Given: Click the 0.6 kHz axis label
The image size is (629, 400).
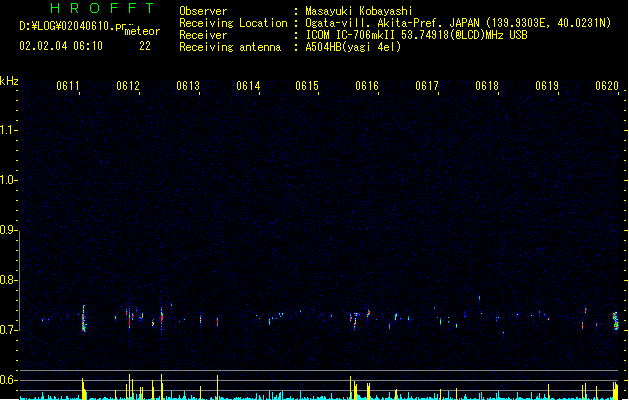Looking at the screenshot, I should [8, 380].
